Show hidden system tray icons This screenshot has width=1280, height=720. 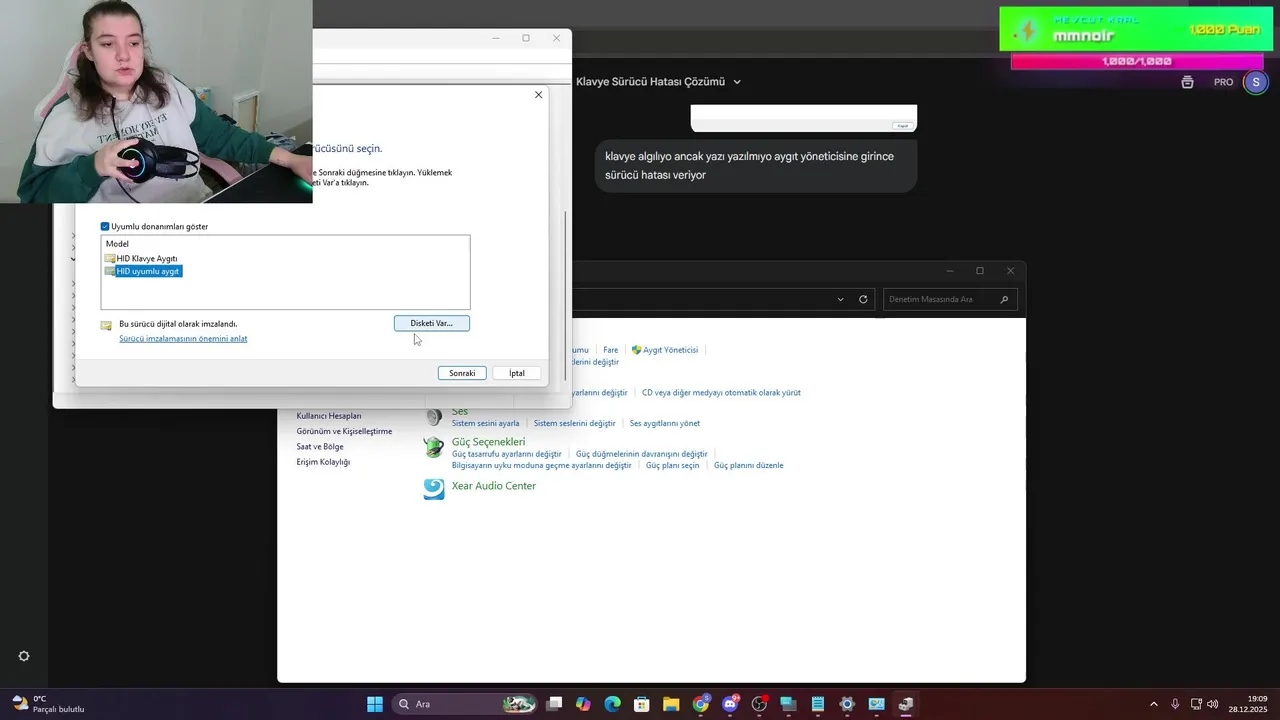[x=1154, y=704]
